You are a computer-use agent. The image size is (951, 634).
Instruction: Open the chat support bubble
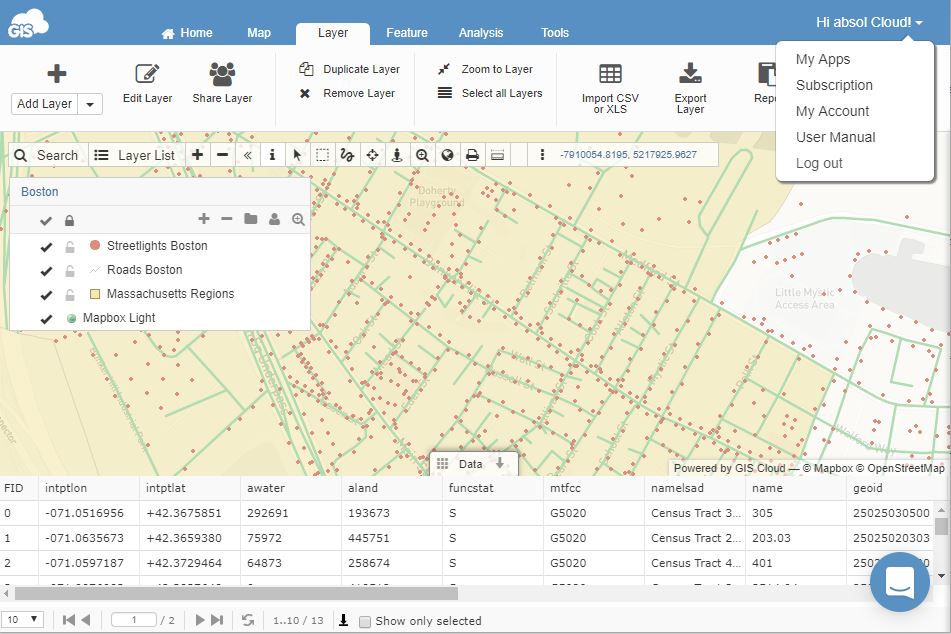pos(900,581)
